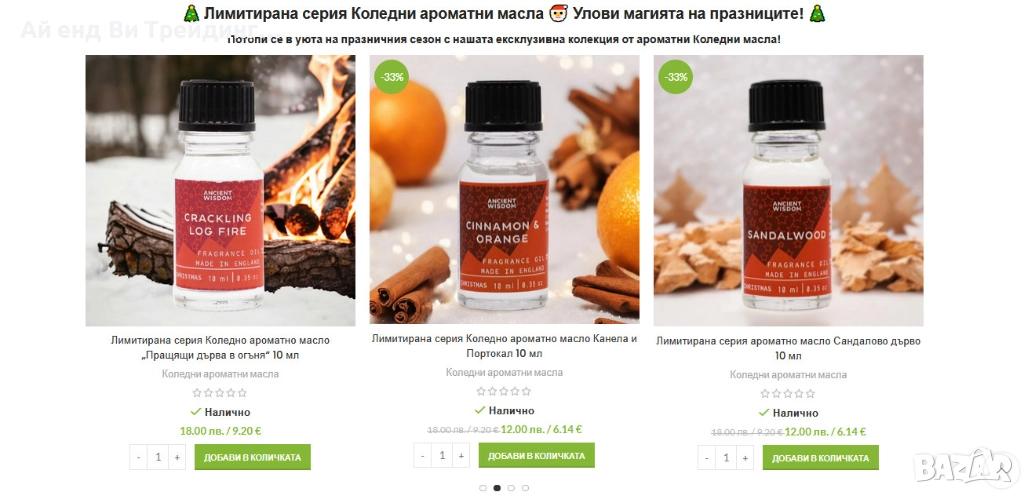
Task: Select the third carousel pagination dot
Action: [511, 488]
